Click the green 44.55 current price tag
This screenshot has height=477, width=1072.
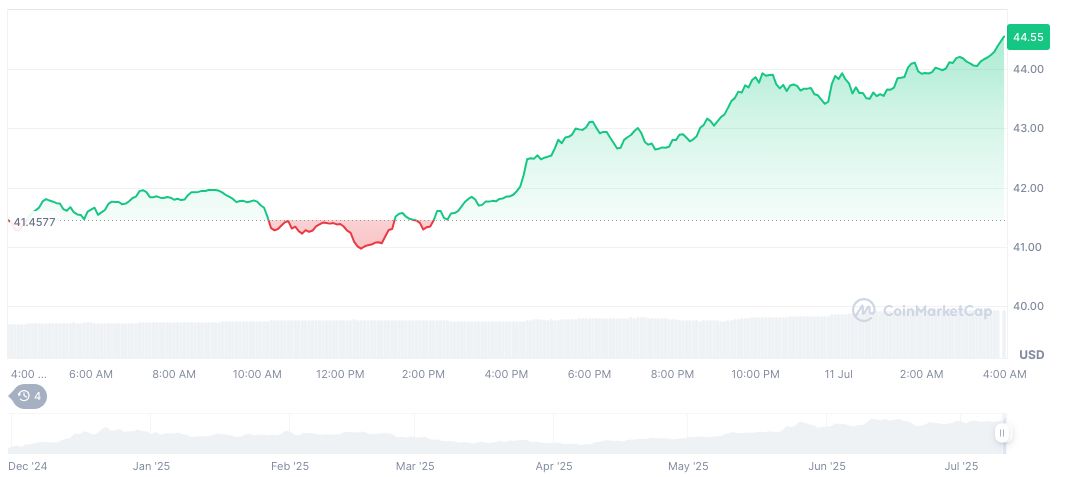coord(1028,37)
